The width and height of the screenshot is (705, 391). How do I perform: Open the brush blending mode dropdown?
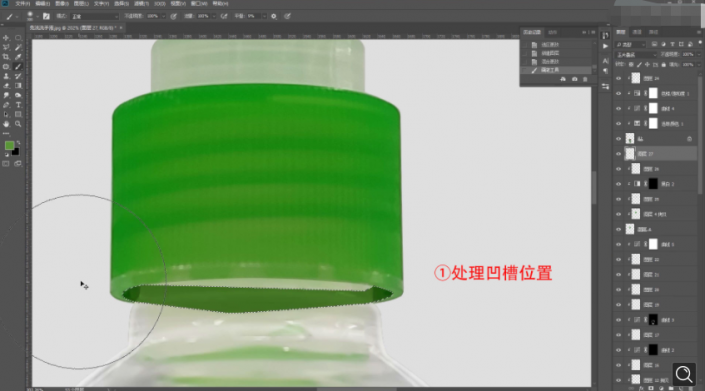[x=94, y=16]
